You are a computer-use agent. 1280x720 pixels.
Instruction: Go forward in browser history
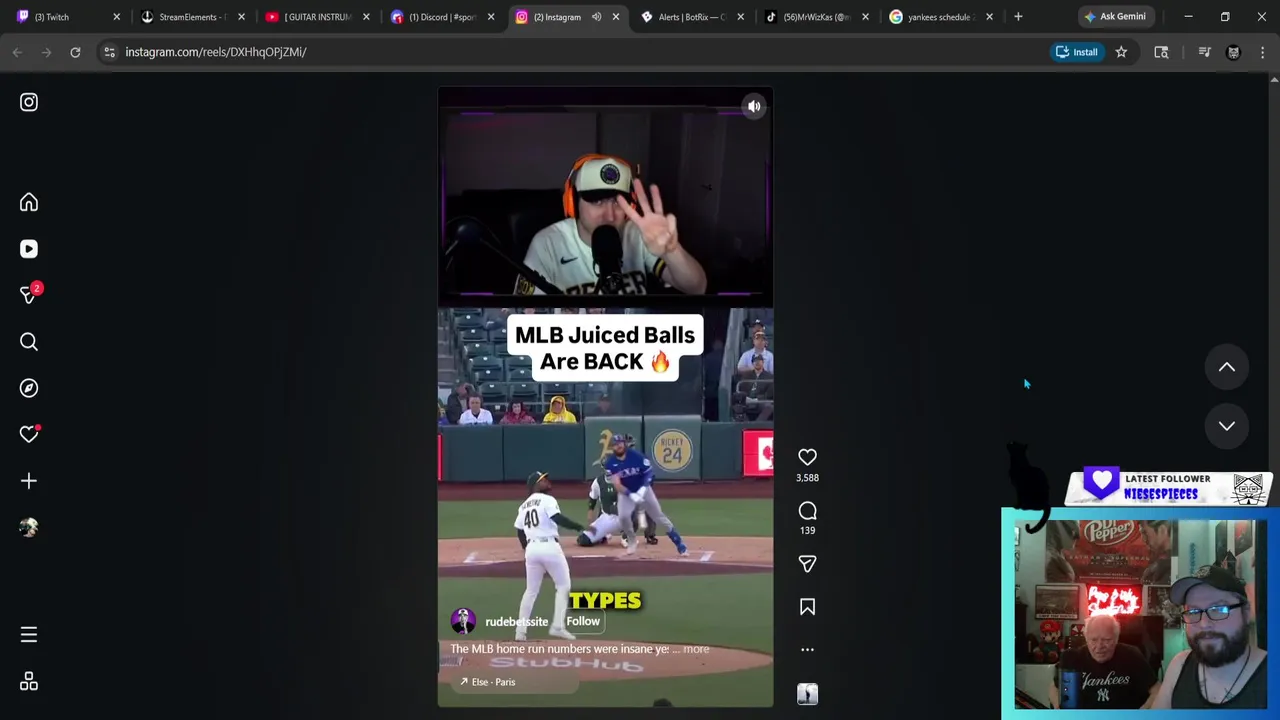[x=46, y=52]
